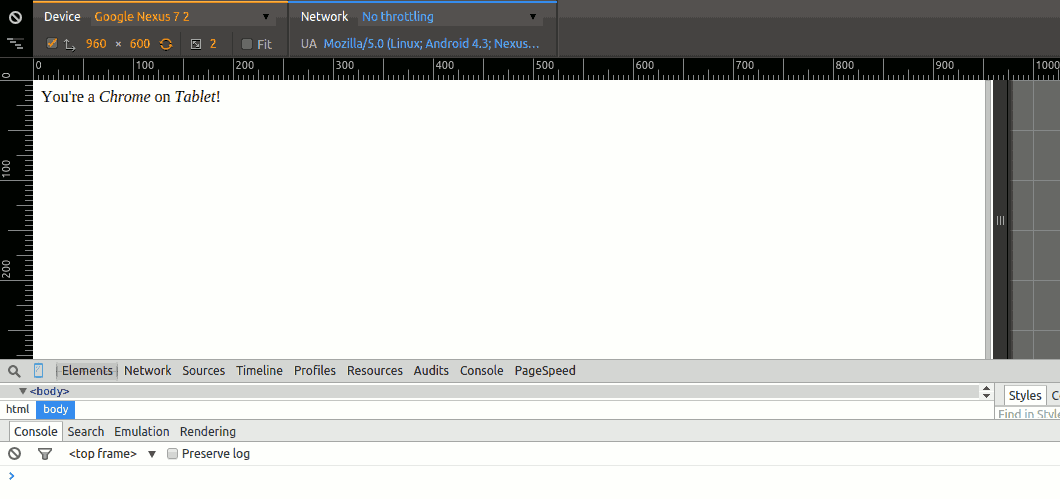The image size is (1060, 499).
Task: Collapse the body element tree node
Action: point(23,391)
